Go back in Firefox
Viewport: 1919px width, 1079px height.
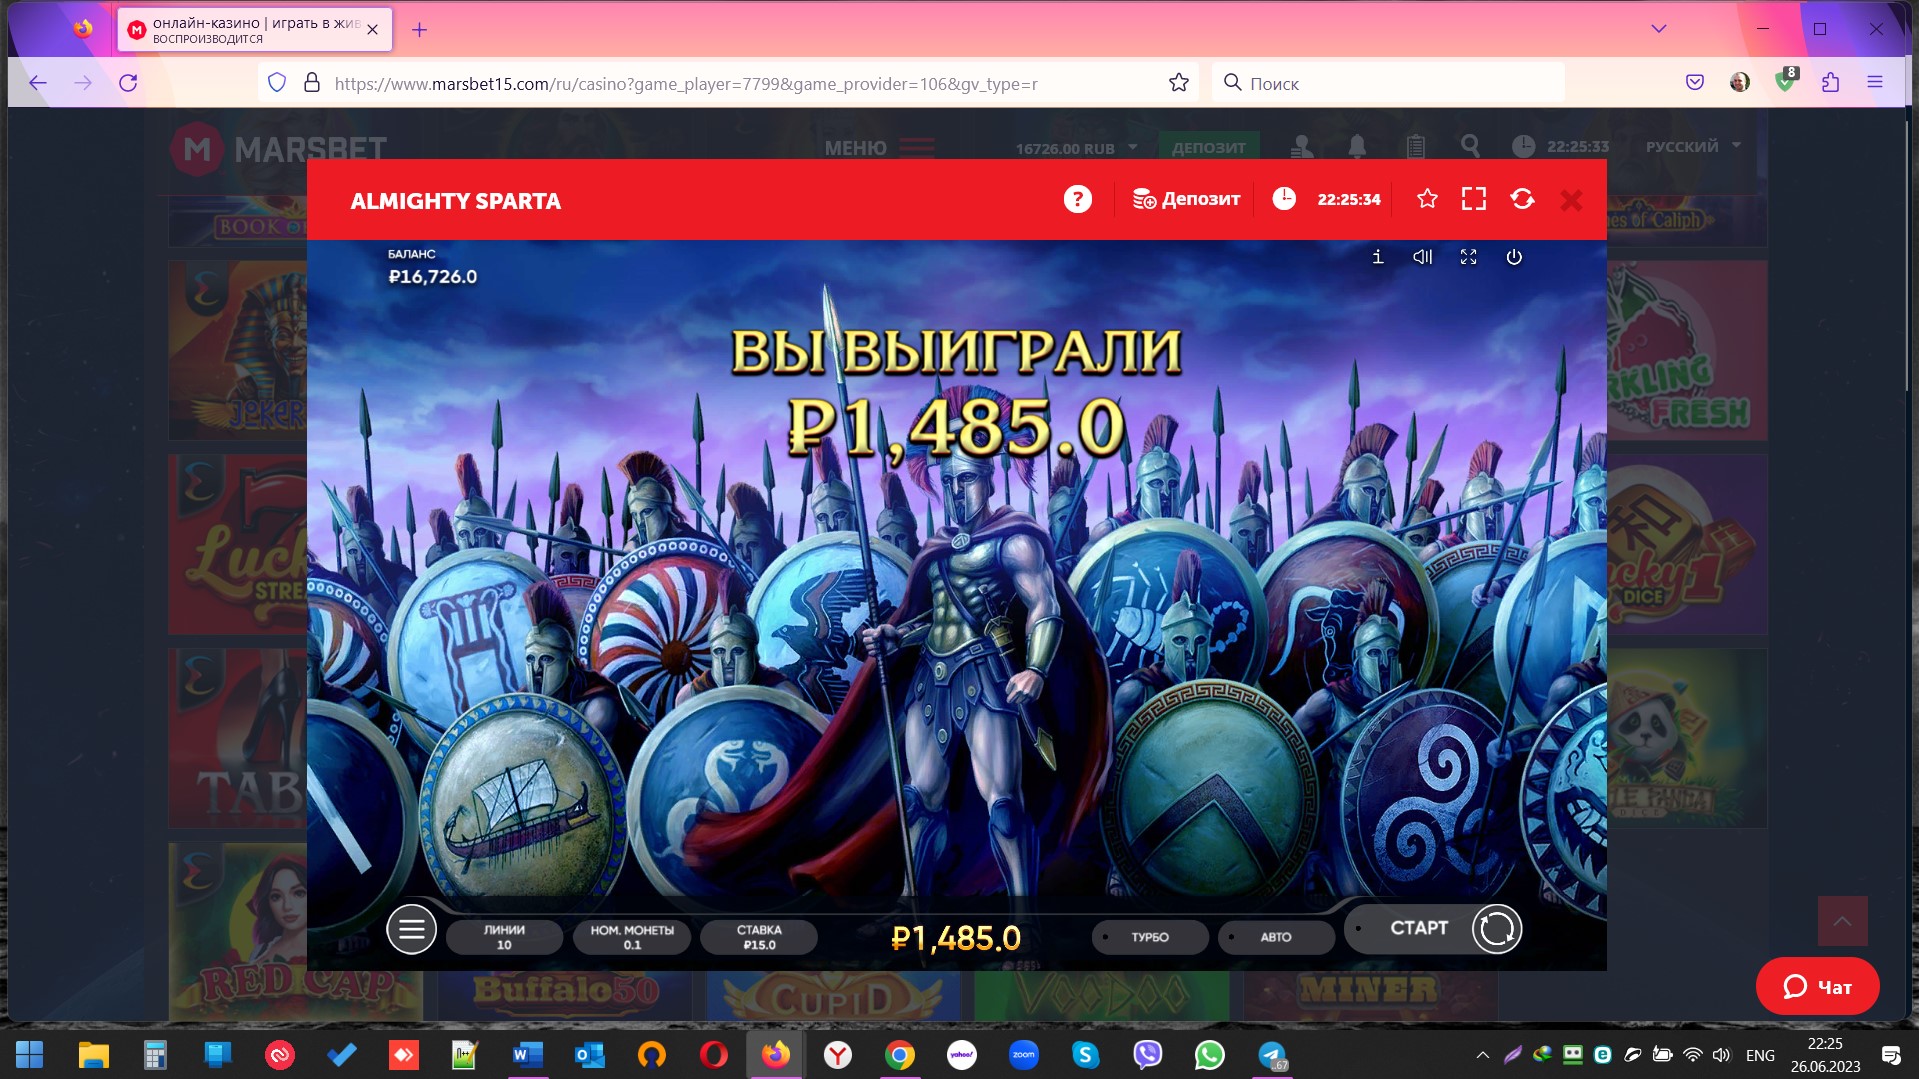click(x=38, y=83)
